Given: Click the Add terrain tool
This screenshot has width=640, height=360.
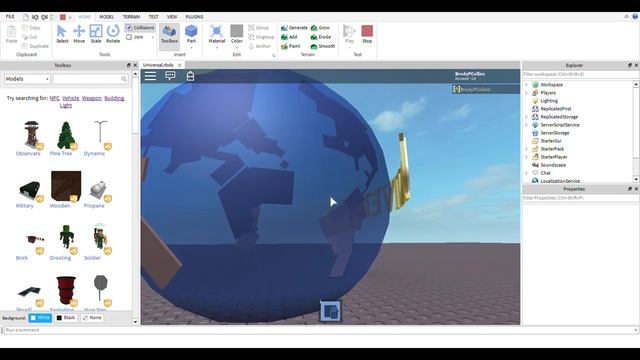Looking at the screenshot, I should 289,37.
